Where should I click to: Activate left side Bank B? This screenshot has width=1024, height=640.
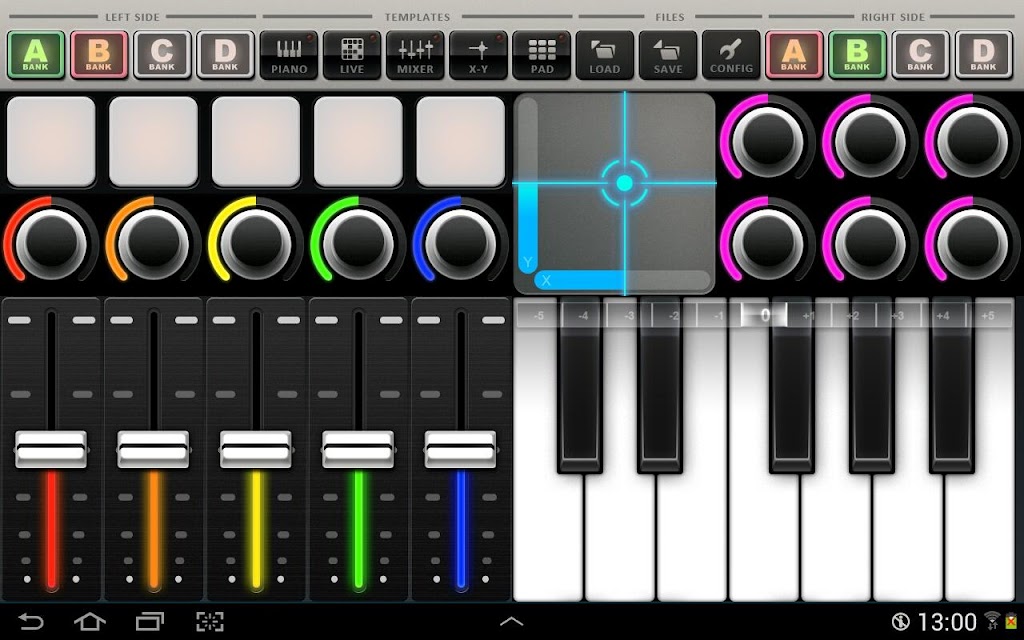pyautogui.click(x=99, y=55)
